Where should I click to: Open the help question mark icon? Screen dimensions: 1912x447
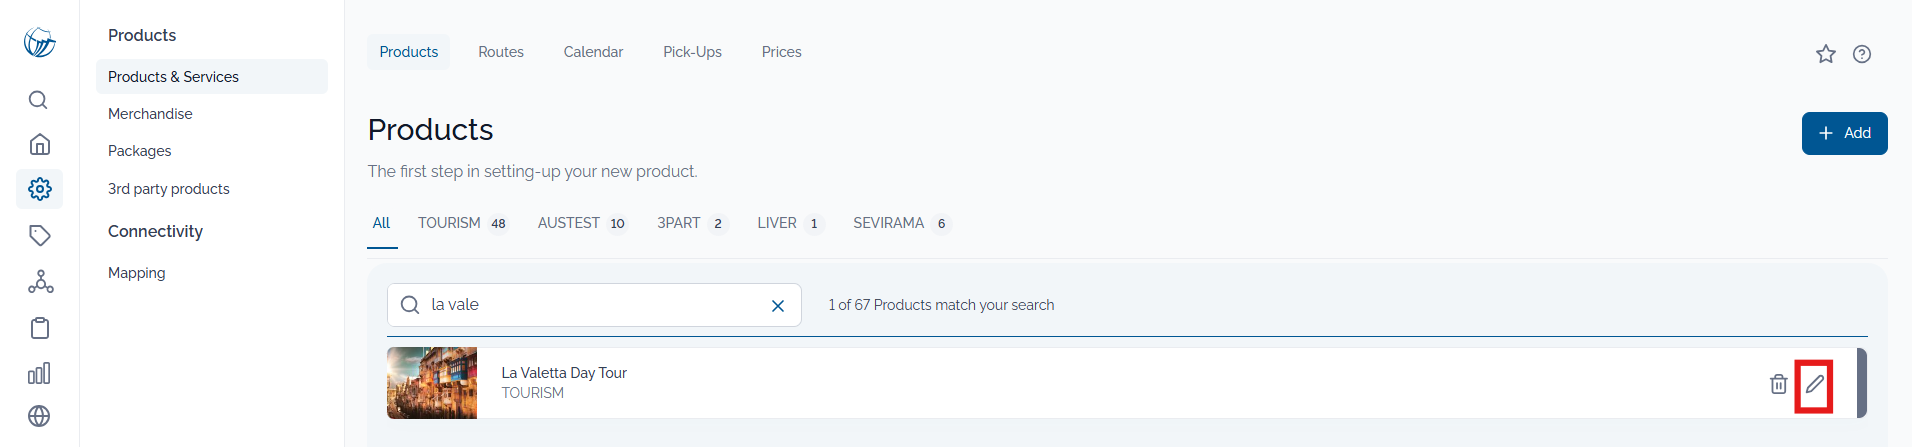[1862, 54]
